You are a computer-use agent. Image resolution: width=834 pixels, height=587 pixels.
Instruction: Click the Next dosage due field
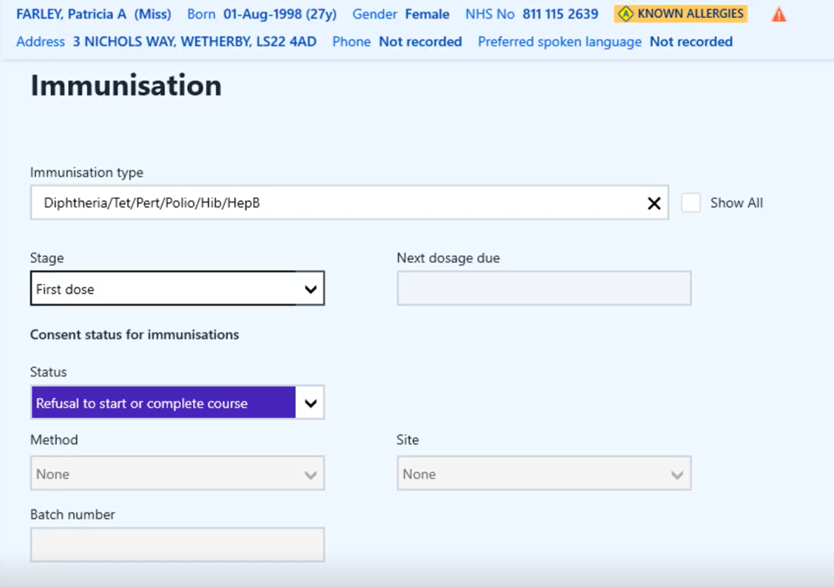click(x=544, y=288)
